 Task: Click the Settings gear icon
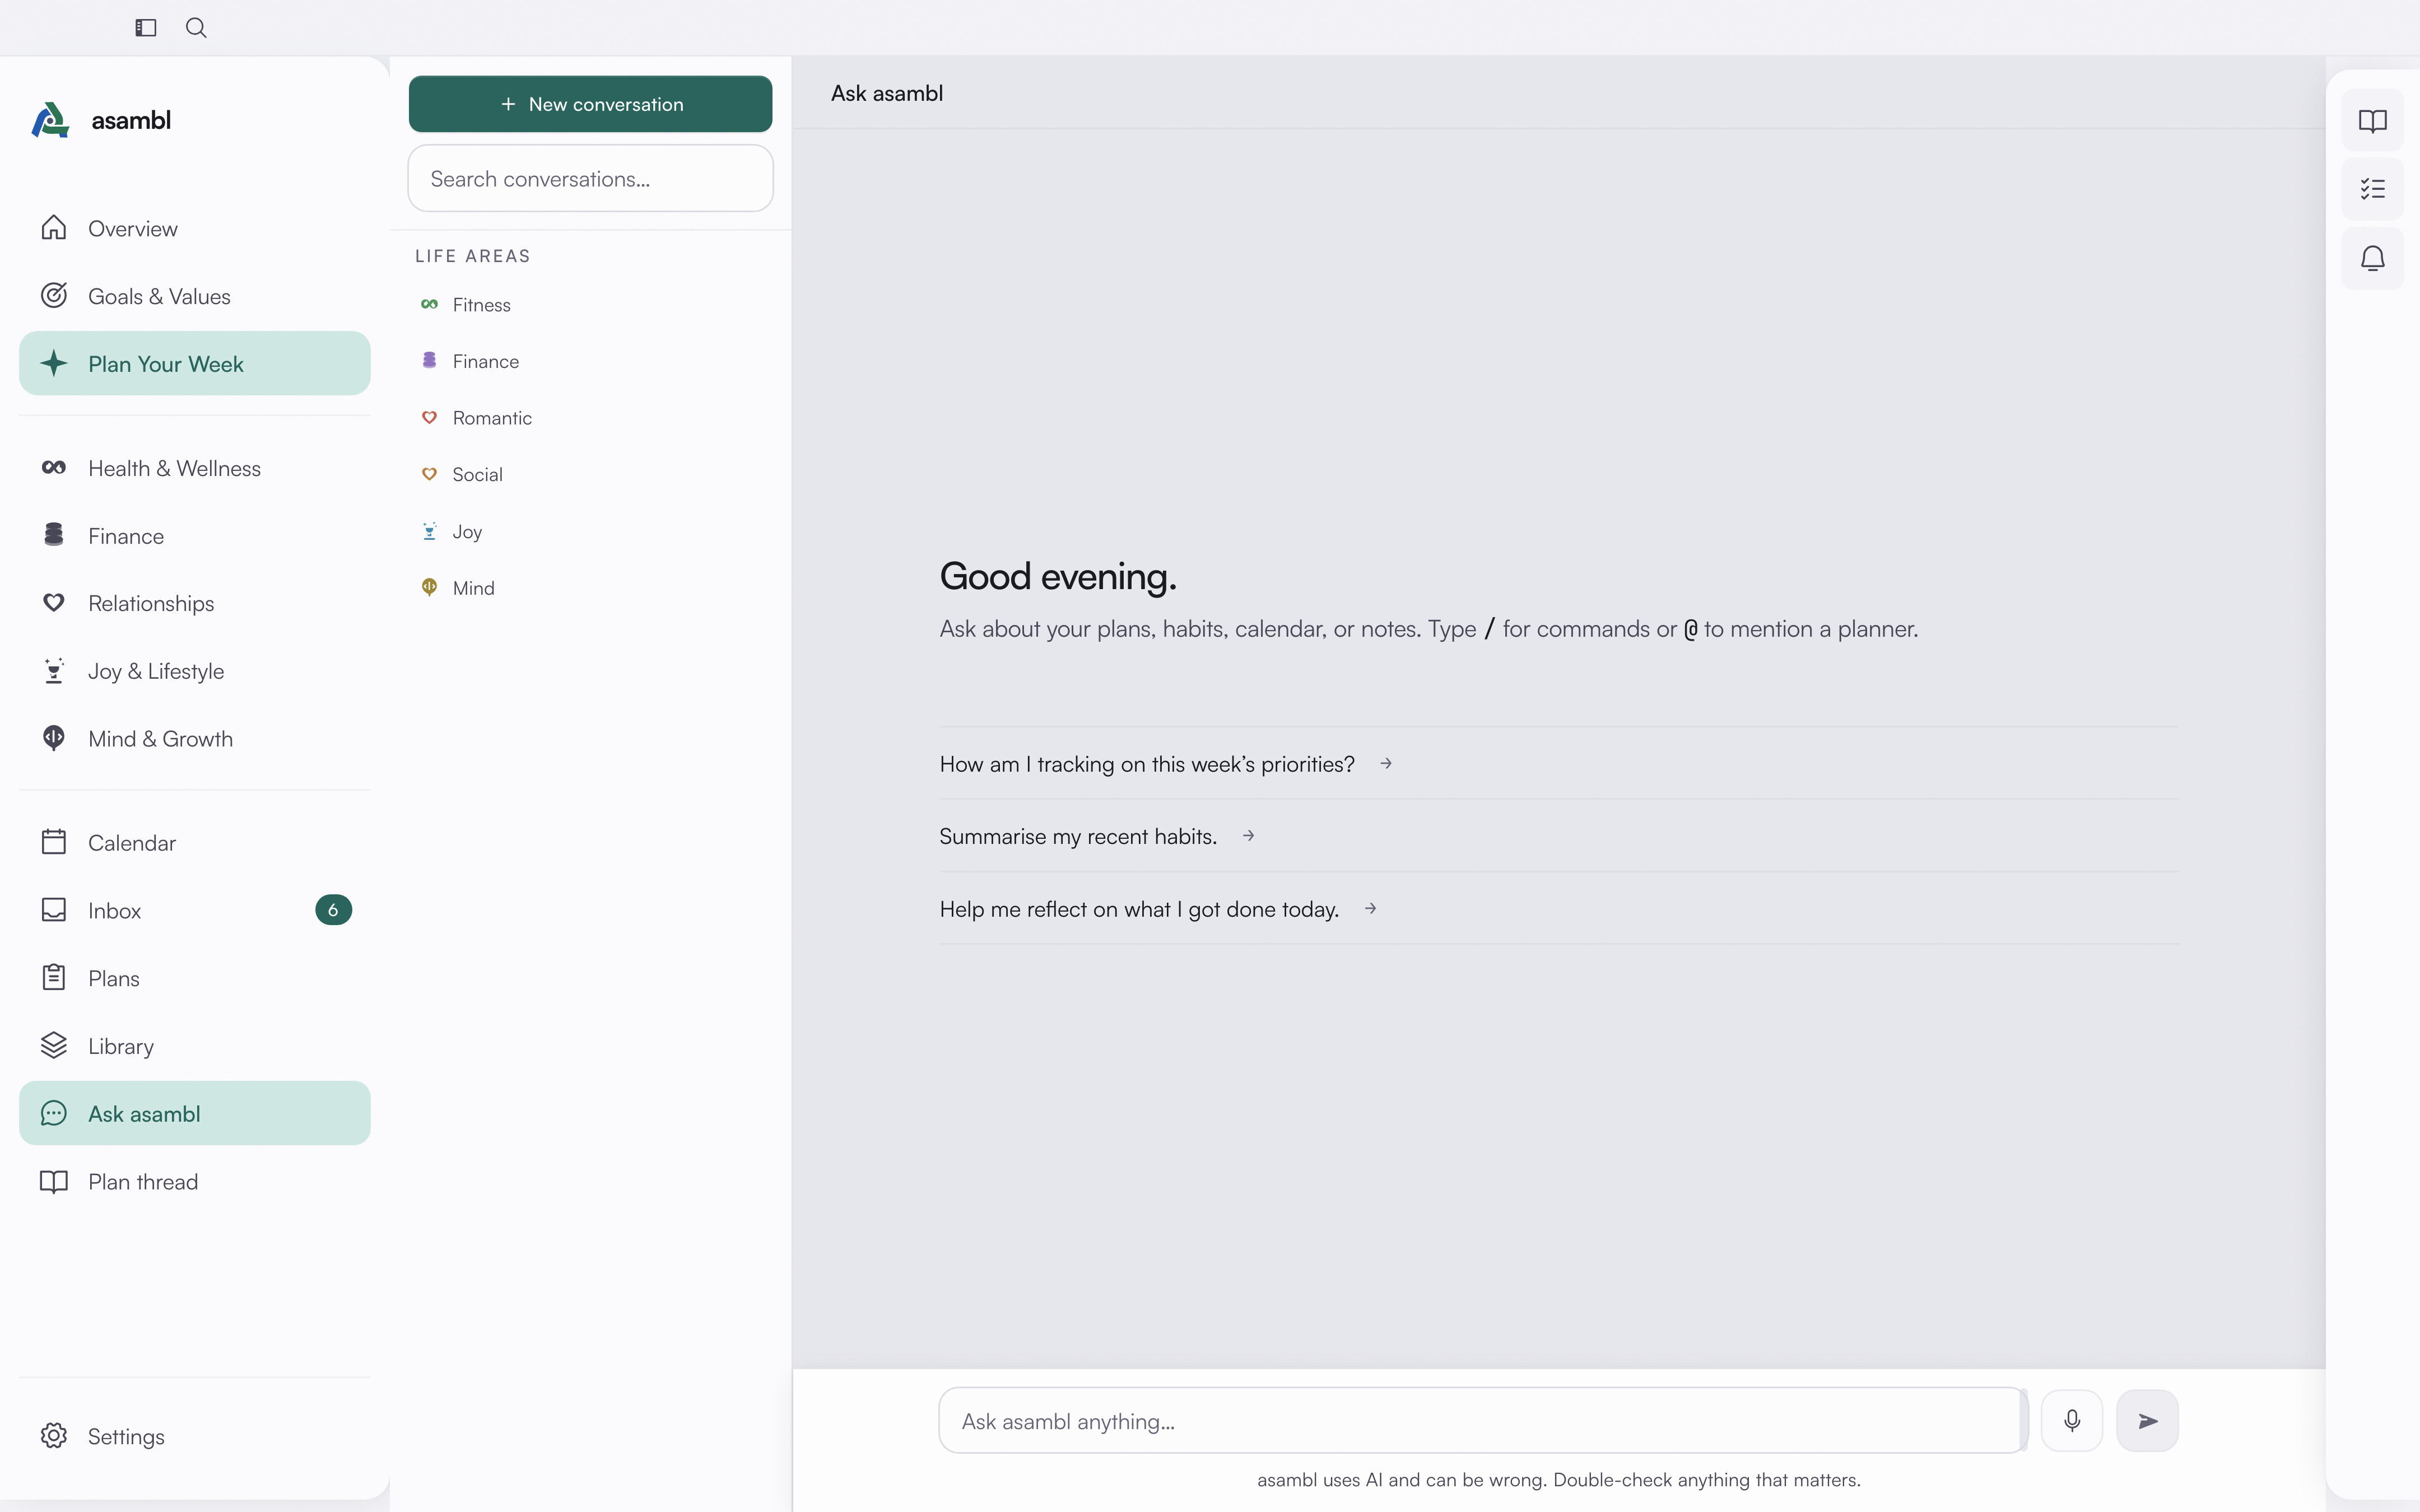pos(54,1436)
